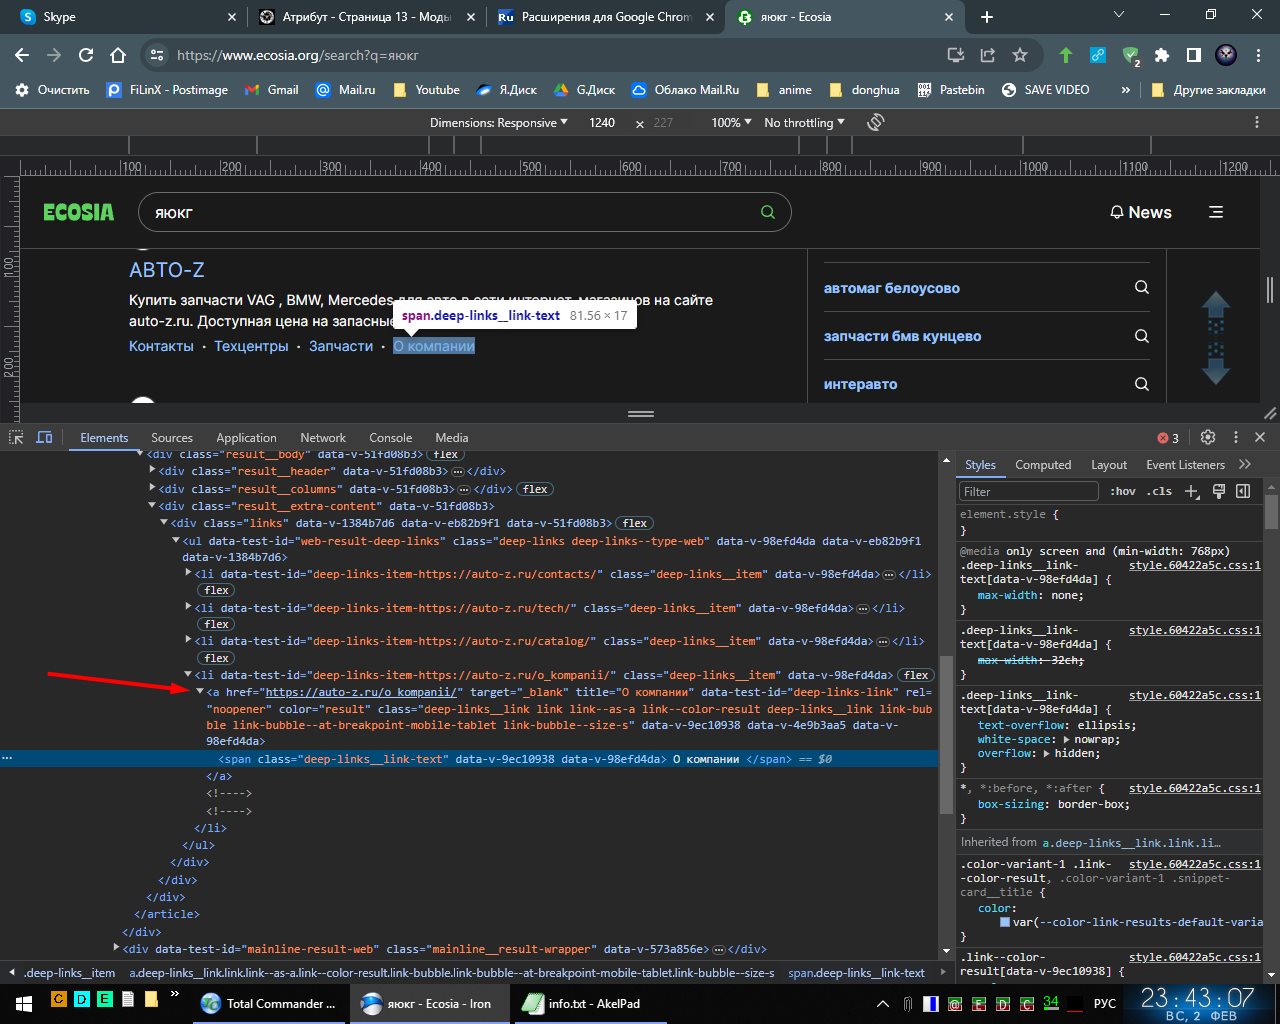Open a new browser tab
This screenshot has width=1280, height=1024.
987,17
